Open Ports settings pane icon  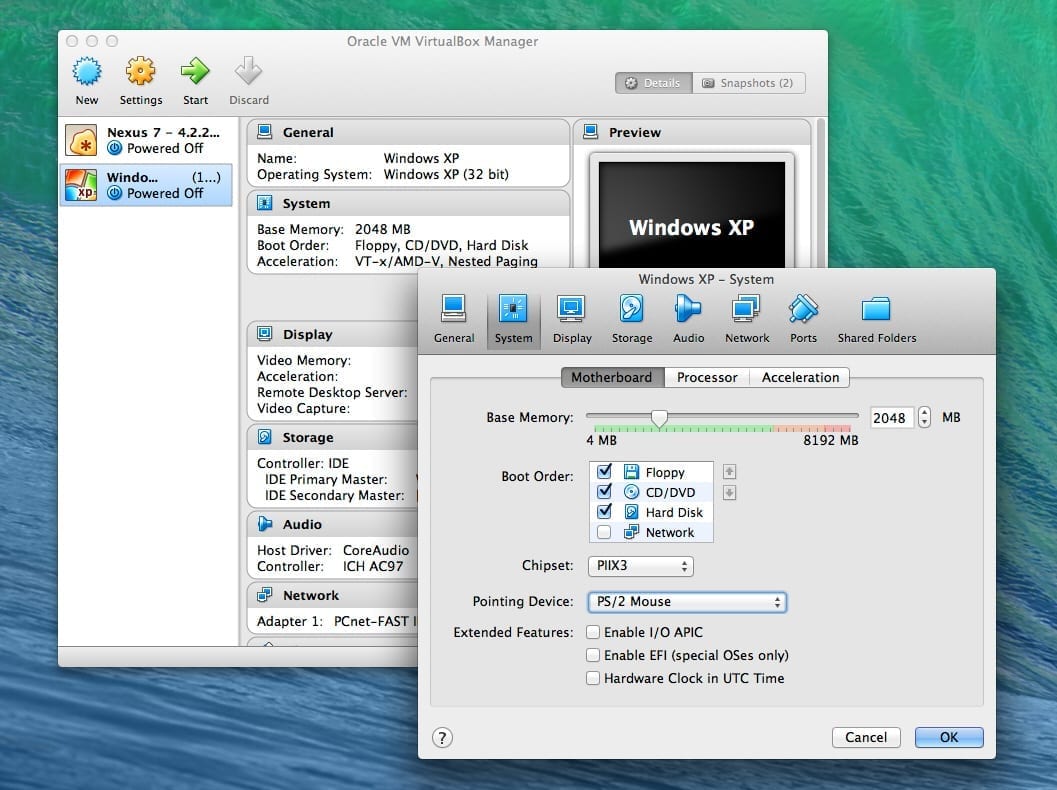(804, 309)
